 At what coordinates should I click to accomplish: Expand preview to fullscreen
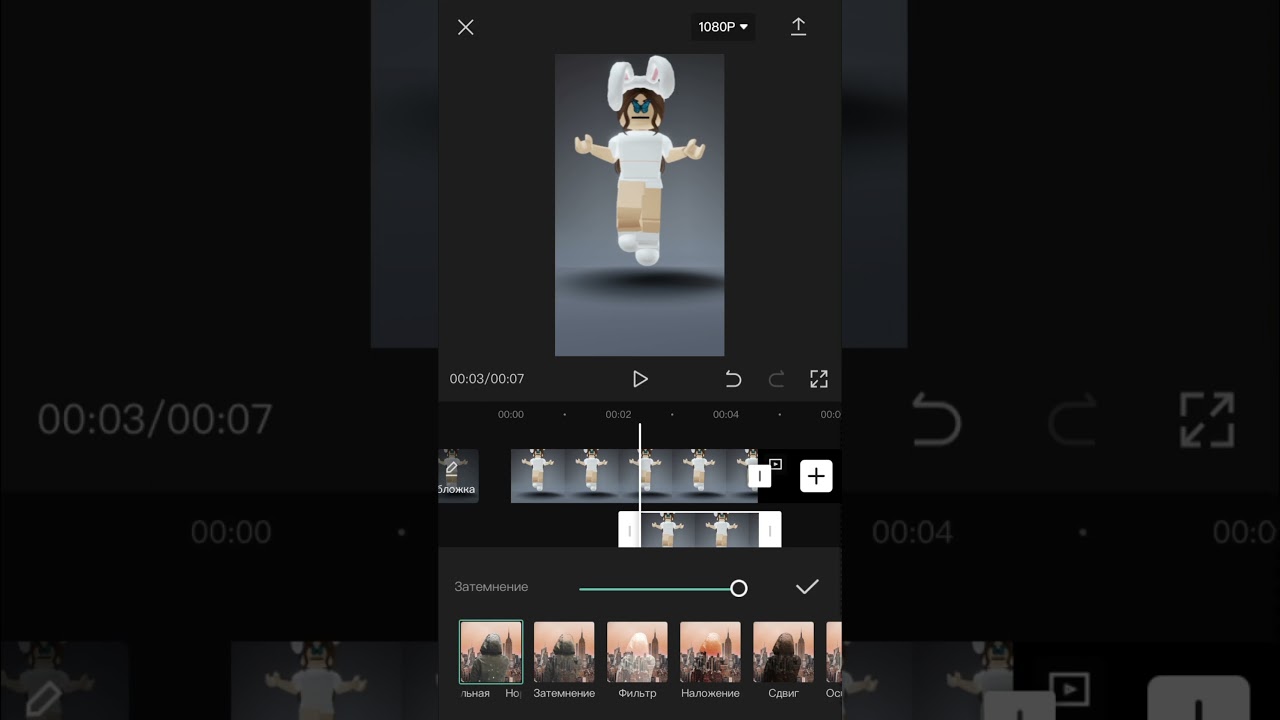coord(819,379)
